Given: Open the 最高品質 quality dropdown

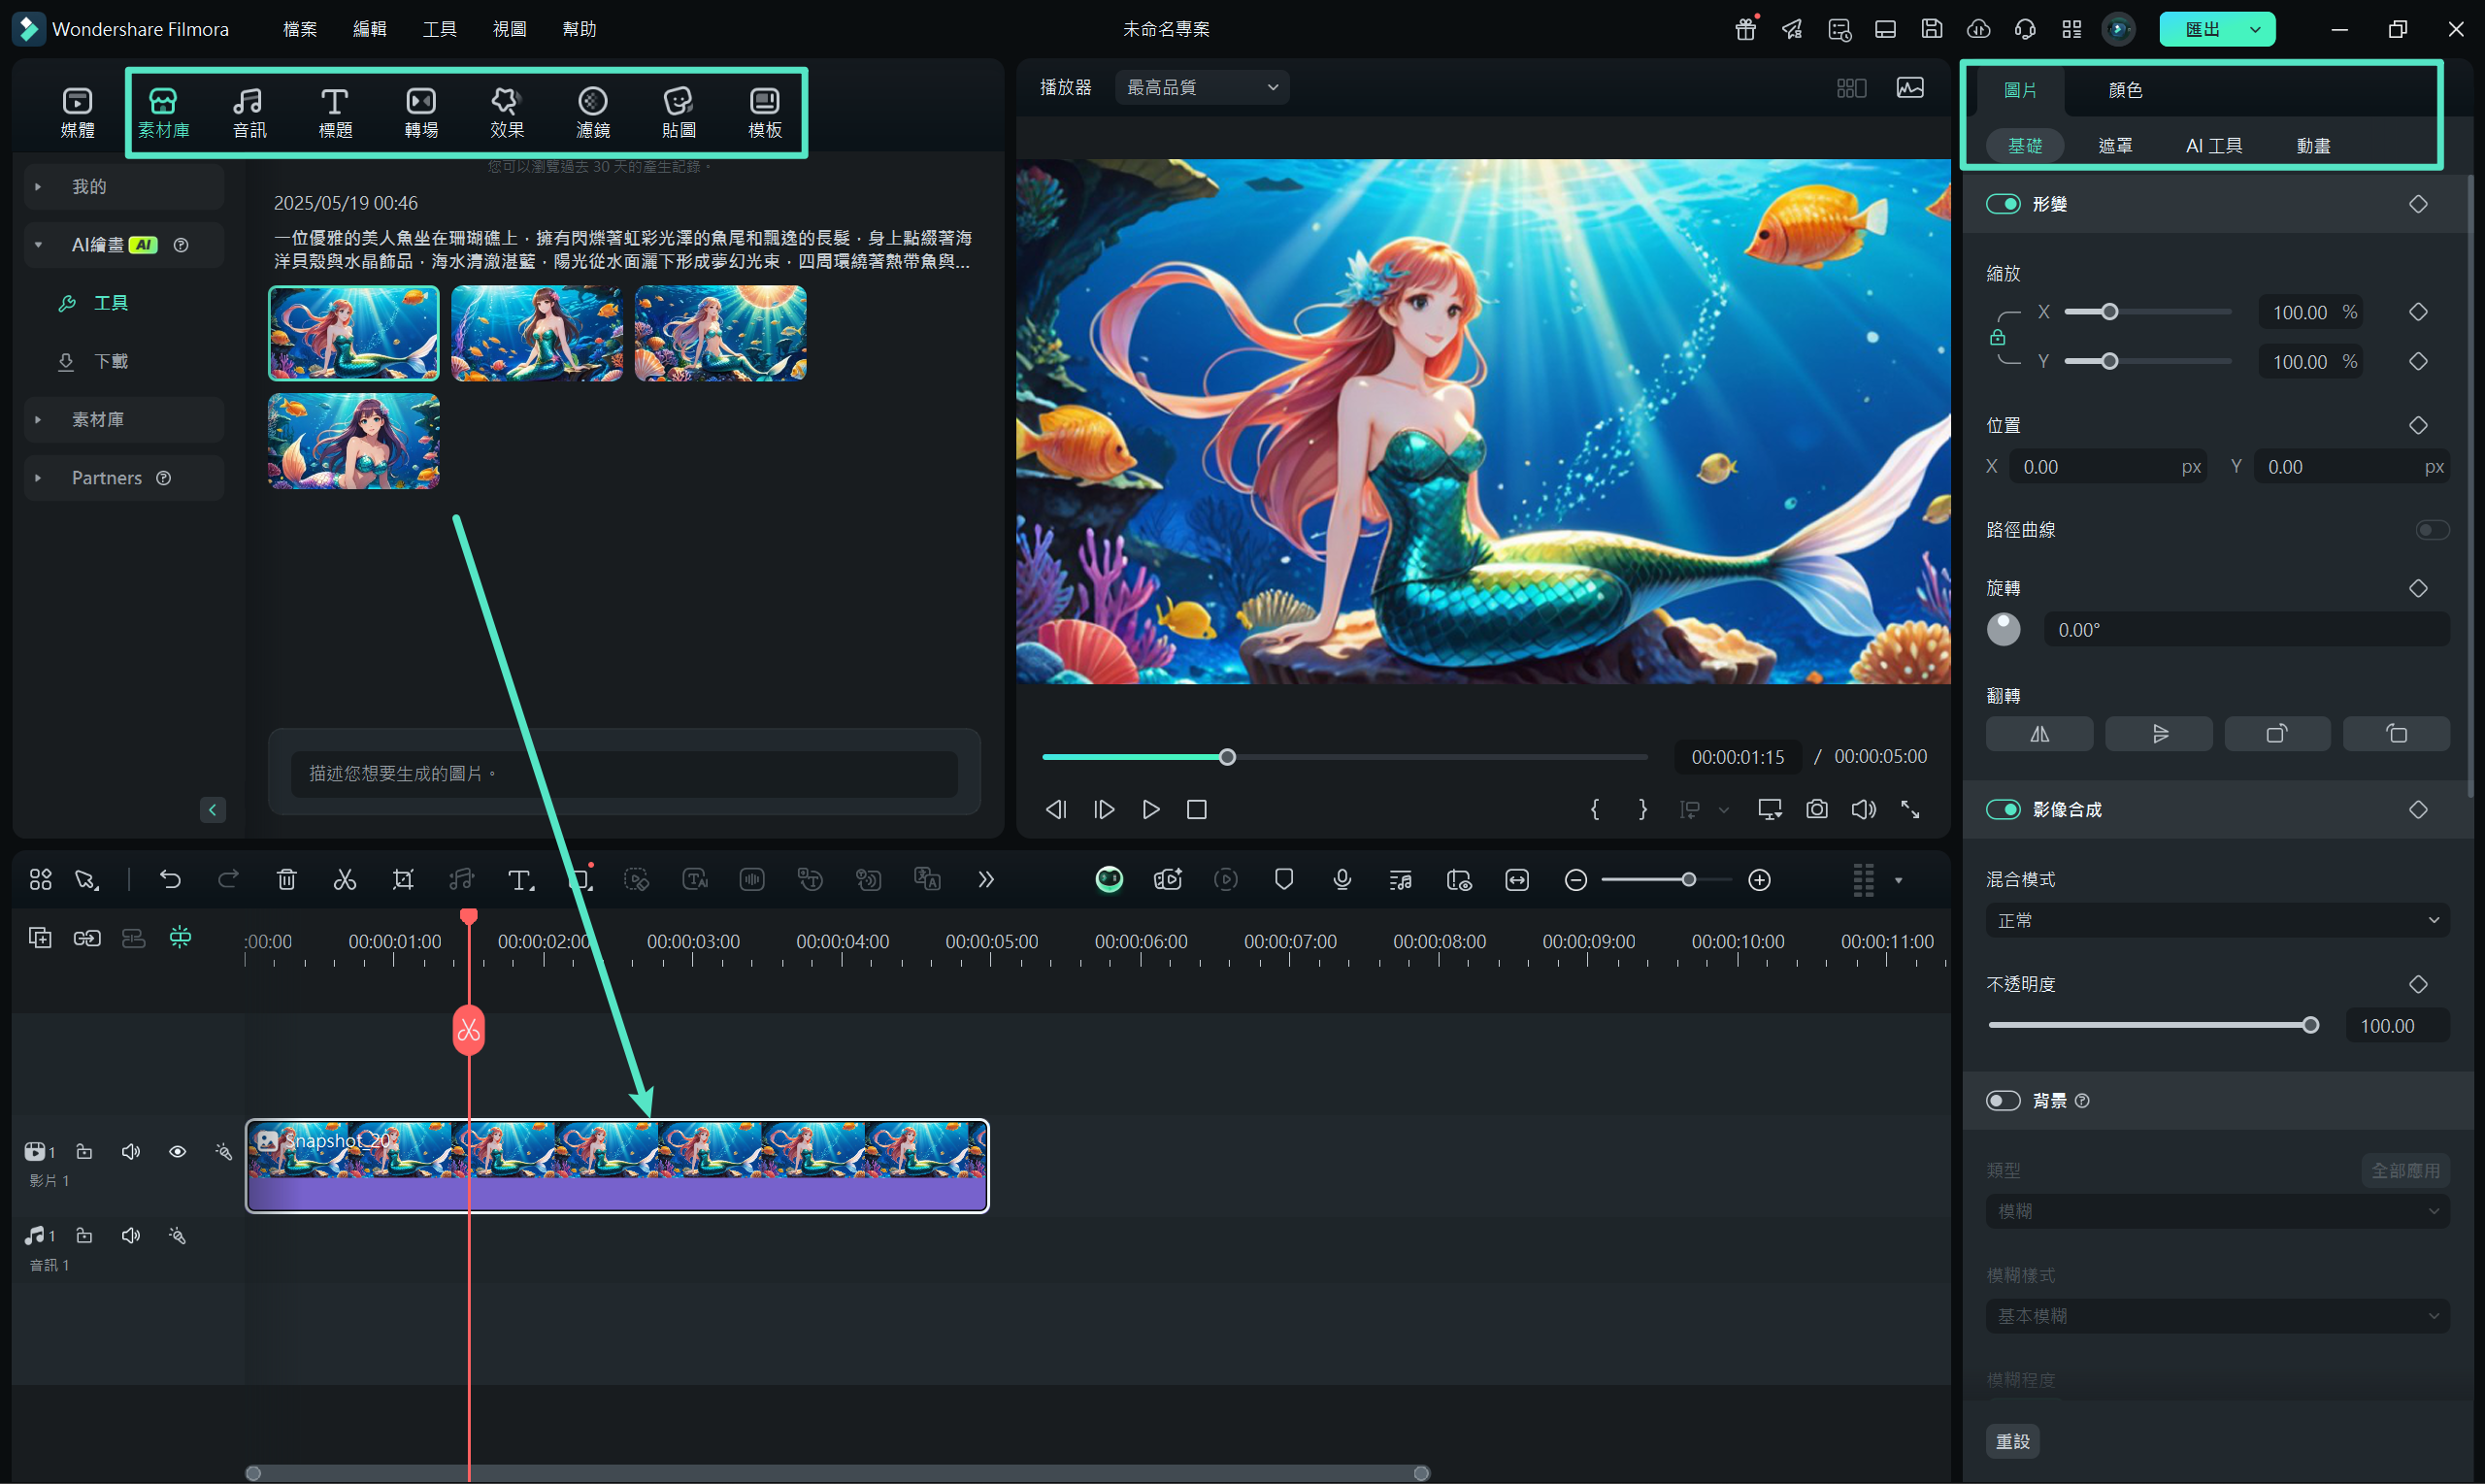Looking at the screenshot, I should click(x=1202, y=87).
